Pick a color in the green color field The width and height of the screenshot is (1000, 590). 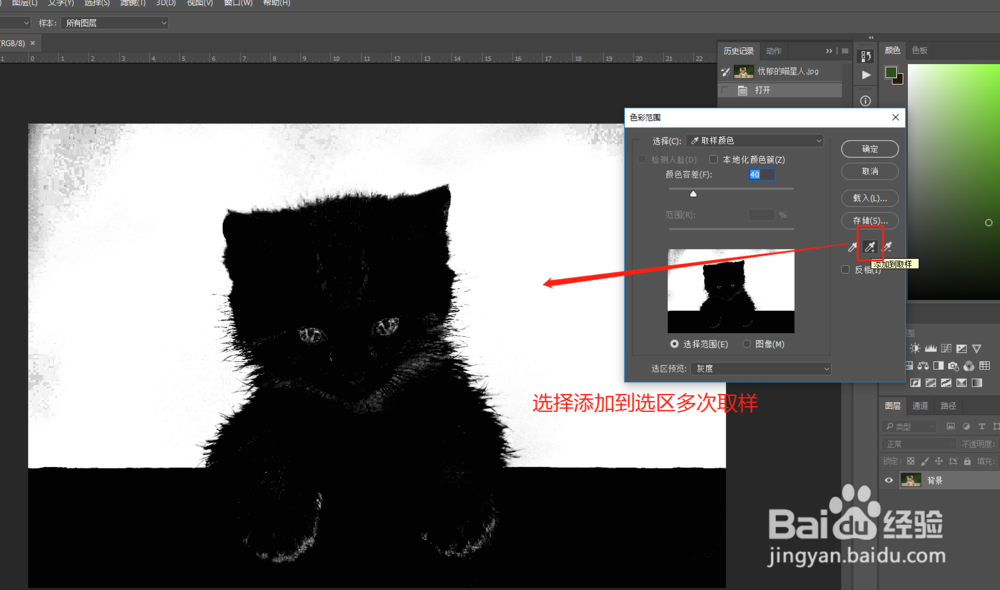click(x=953, y=181)
